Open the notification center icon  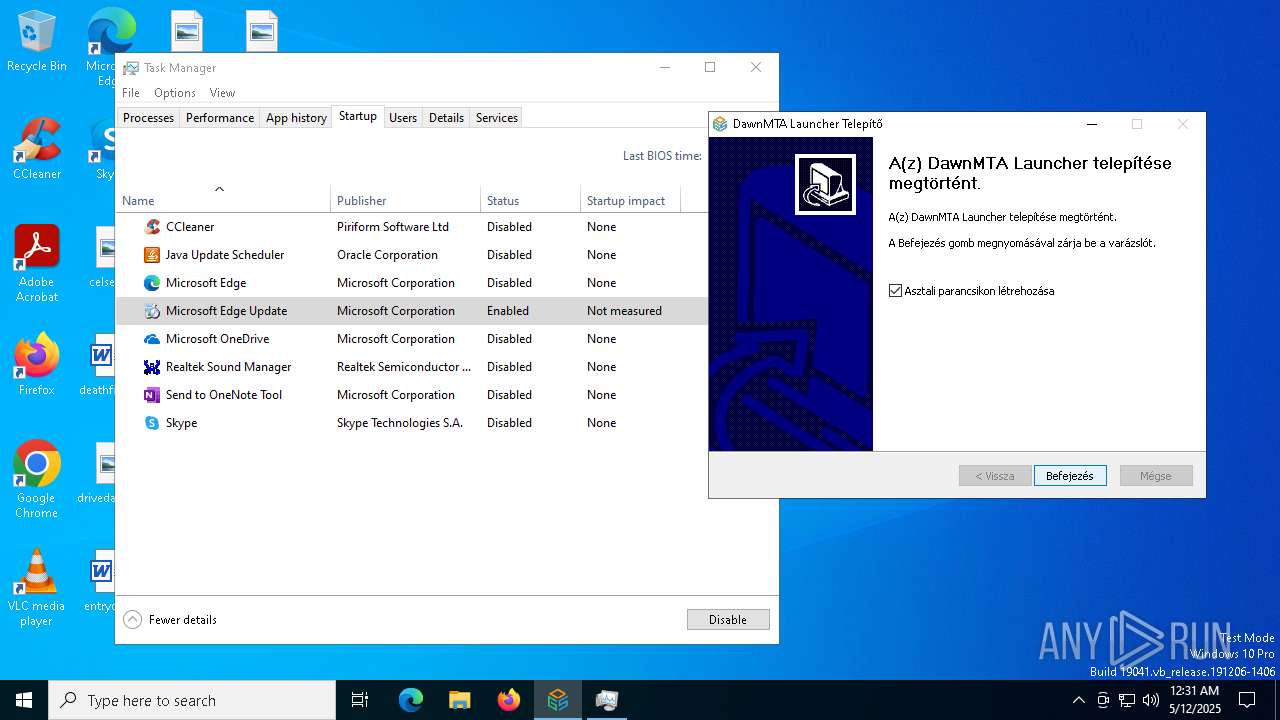(x=1247, y=700)
